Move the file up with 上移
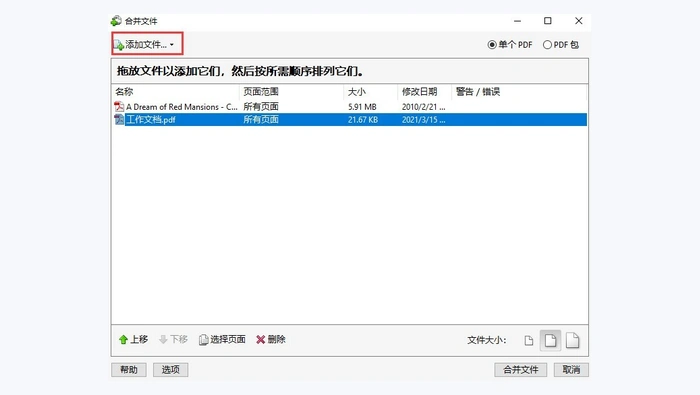This screenshot has width=700, height=395. click(x=133, y=340)
